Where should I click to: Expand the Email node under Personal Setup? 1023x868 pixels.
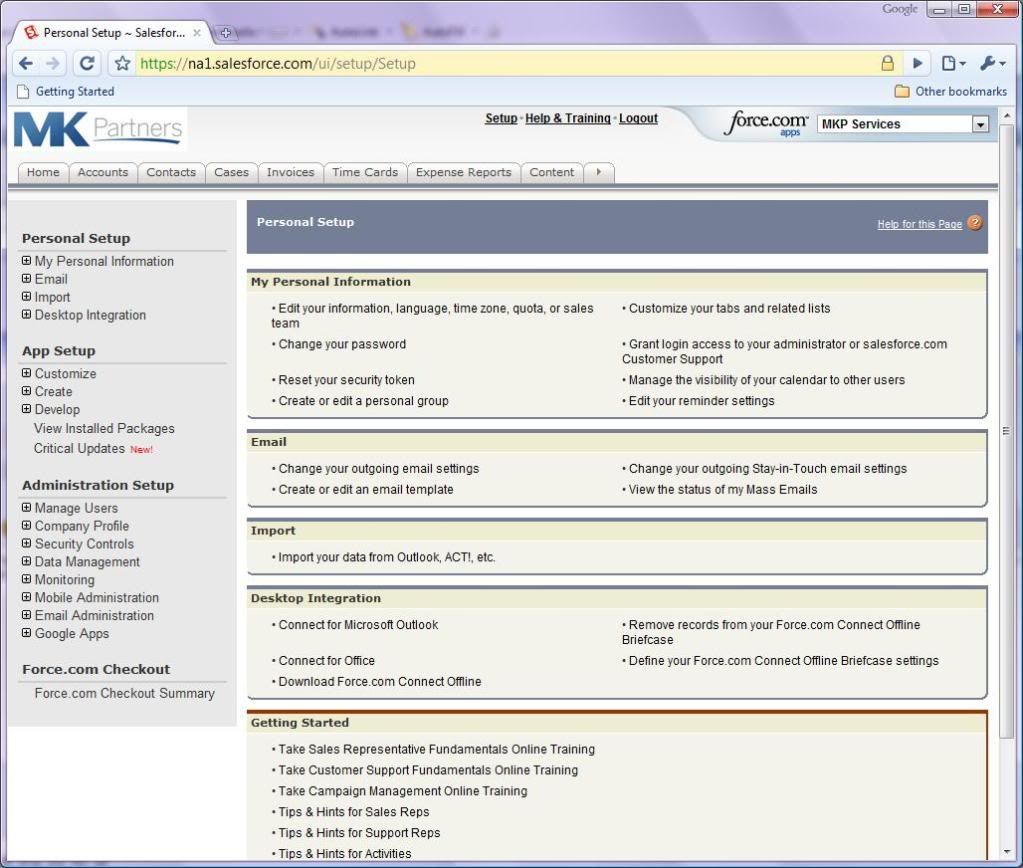[x=26, y=279]
